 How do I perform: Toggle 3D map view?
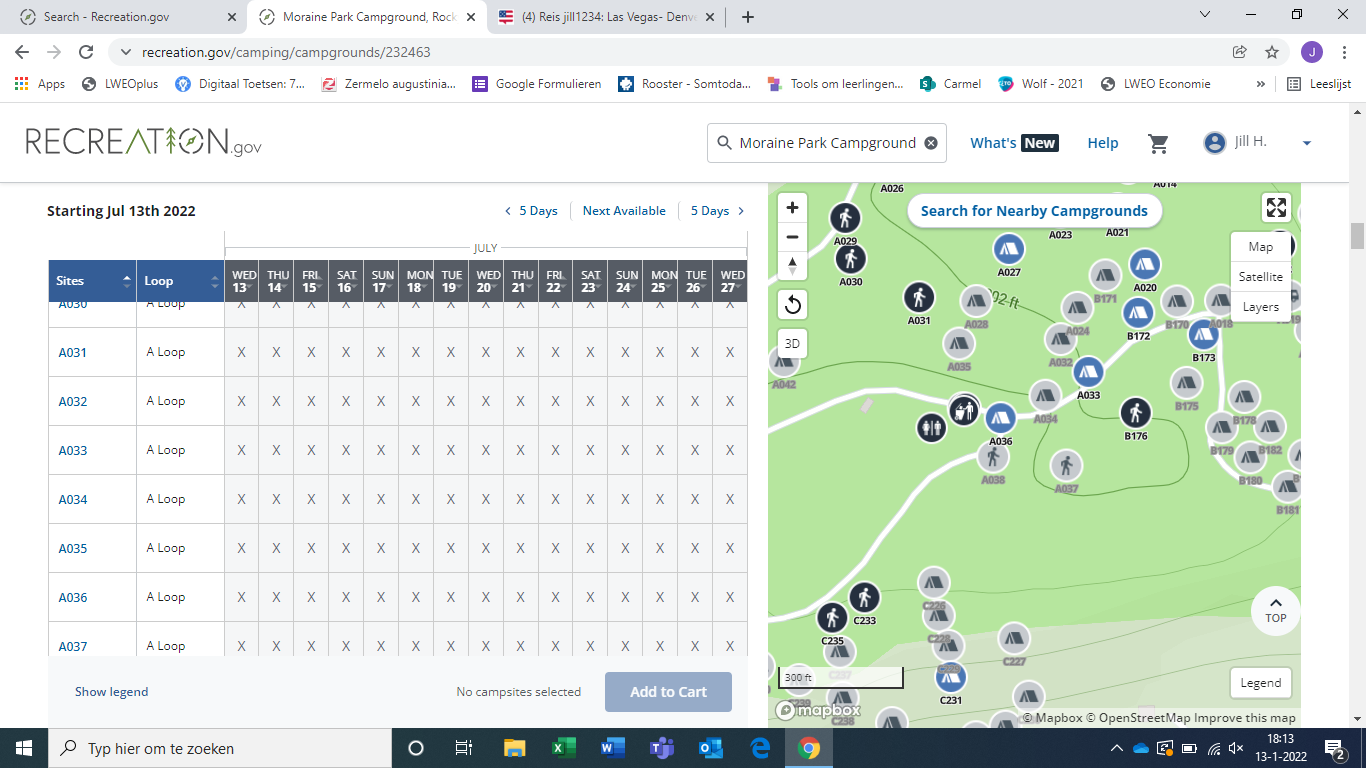click(x=792, y=344)
